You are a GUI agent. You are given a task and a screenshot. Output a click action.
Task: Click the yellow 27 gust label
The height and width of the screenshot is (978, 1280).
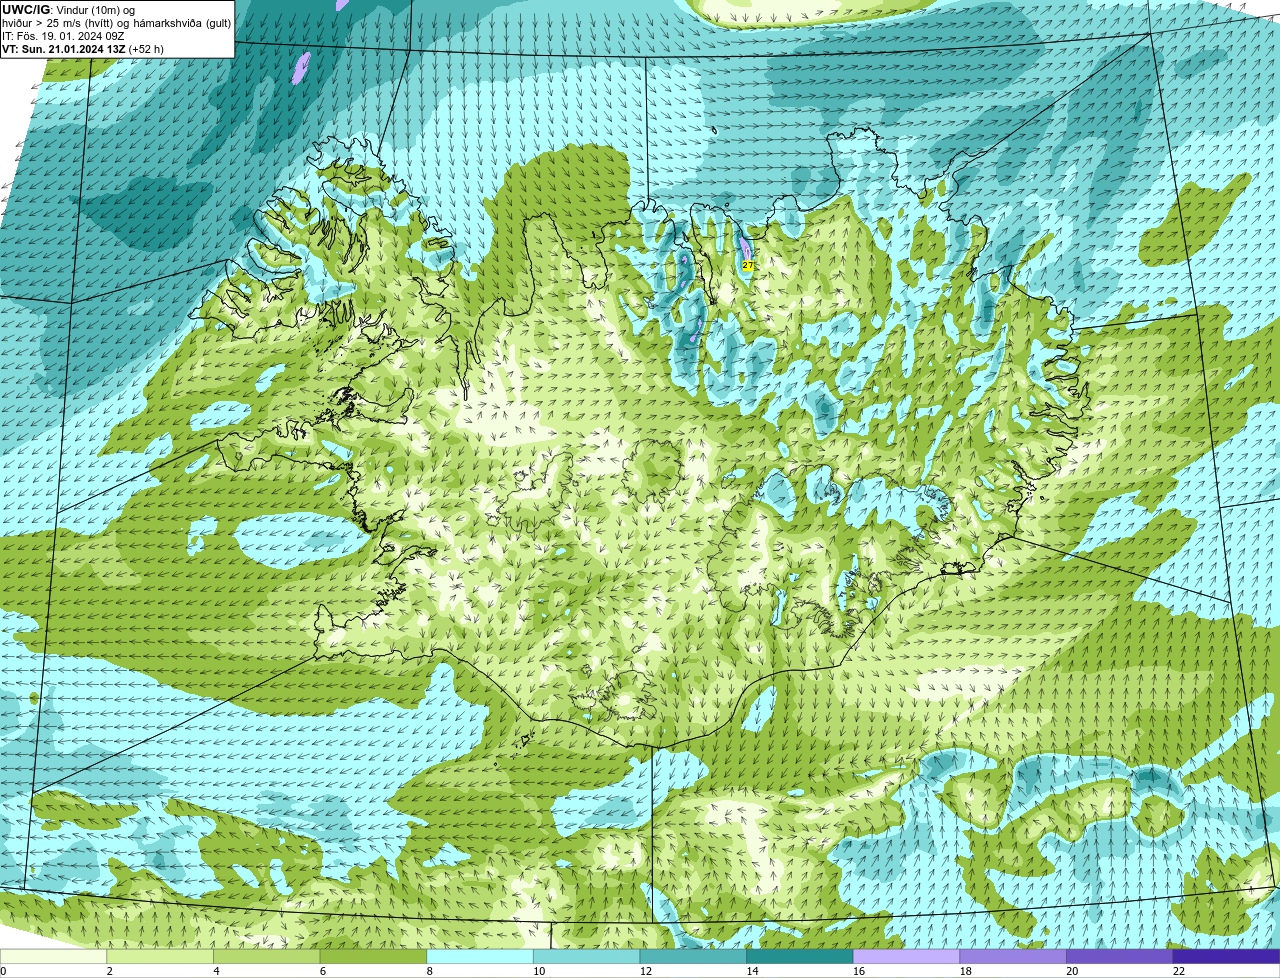(x=748, y=265)
